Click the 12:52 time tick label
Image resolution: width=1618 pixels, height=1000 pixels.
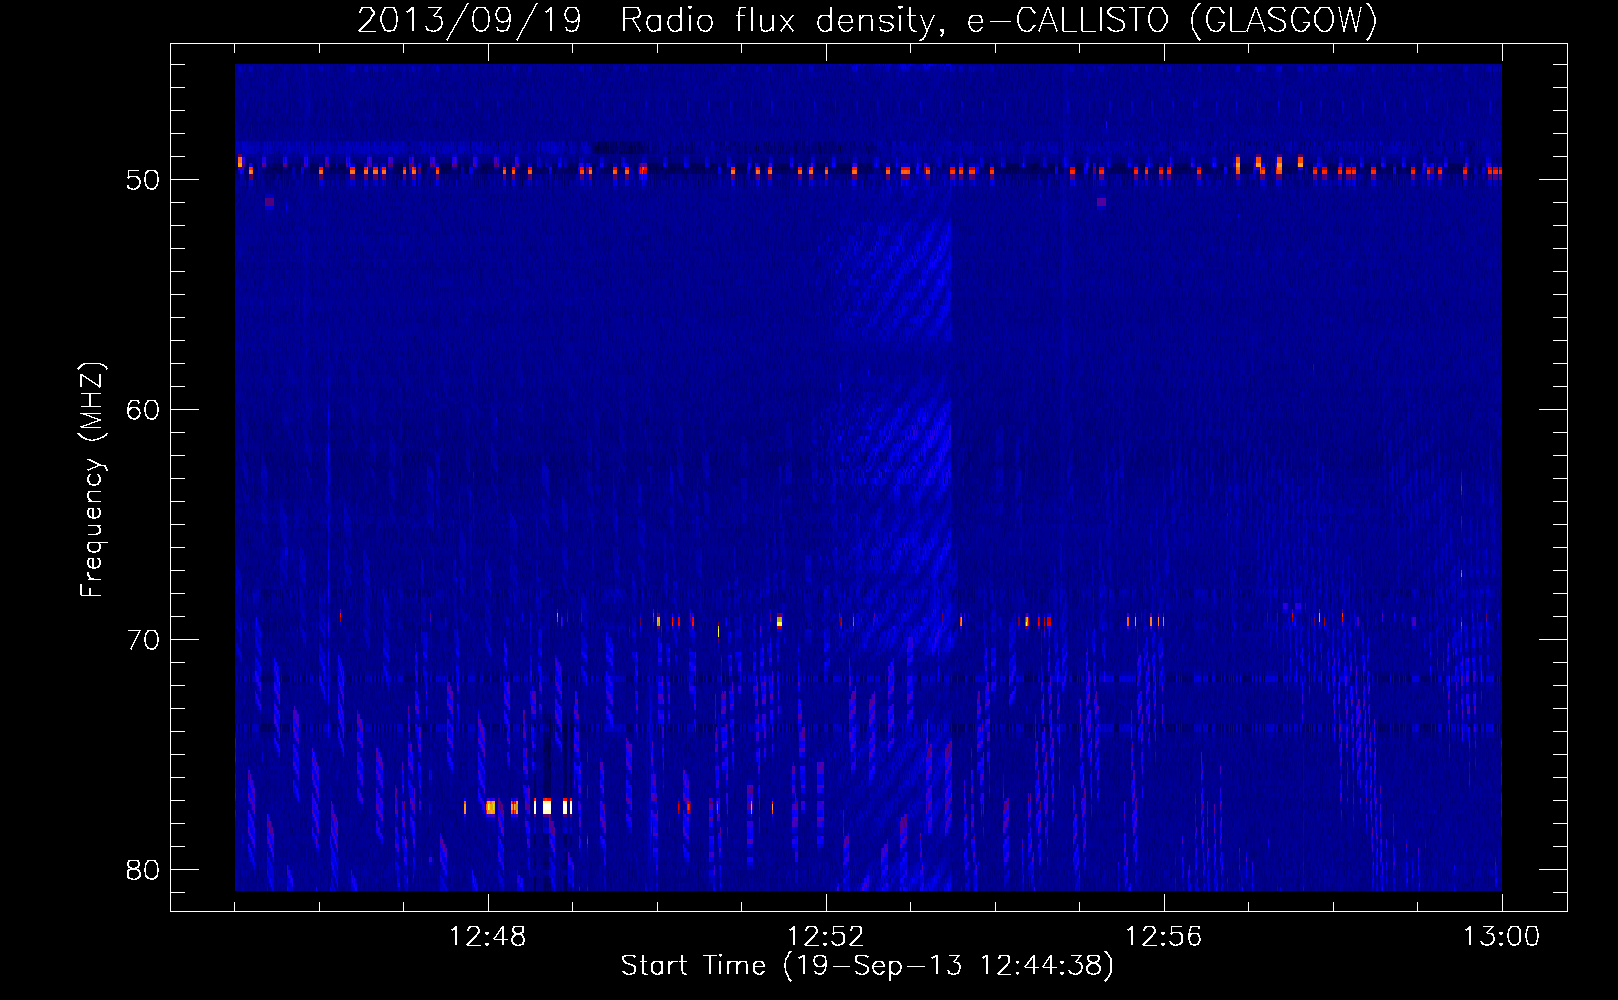(826, 937)
